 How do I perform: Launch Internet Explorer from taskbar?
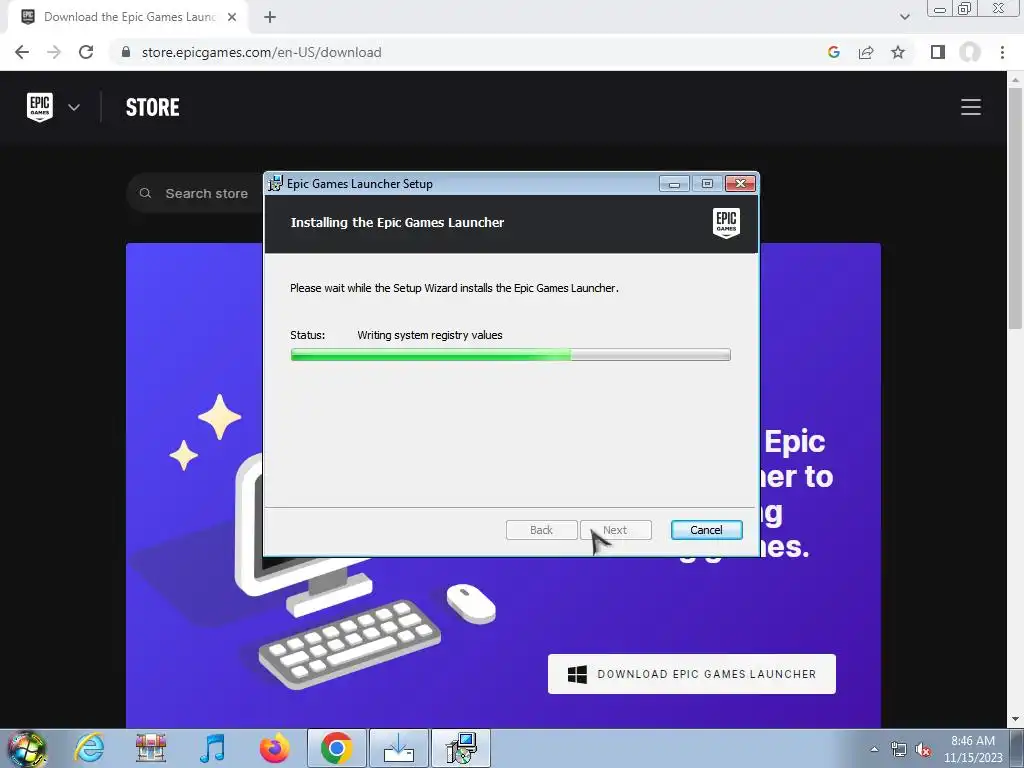coord(89,748)
